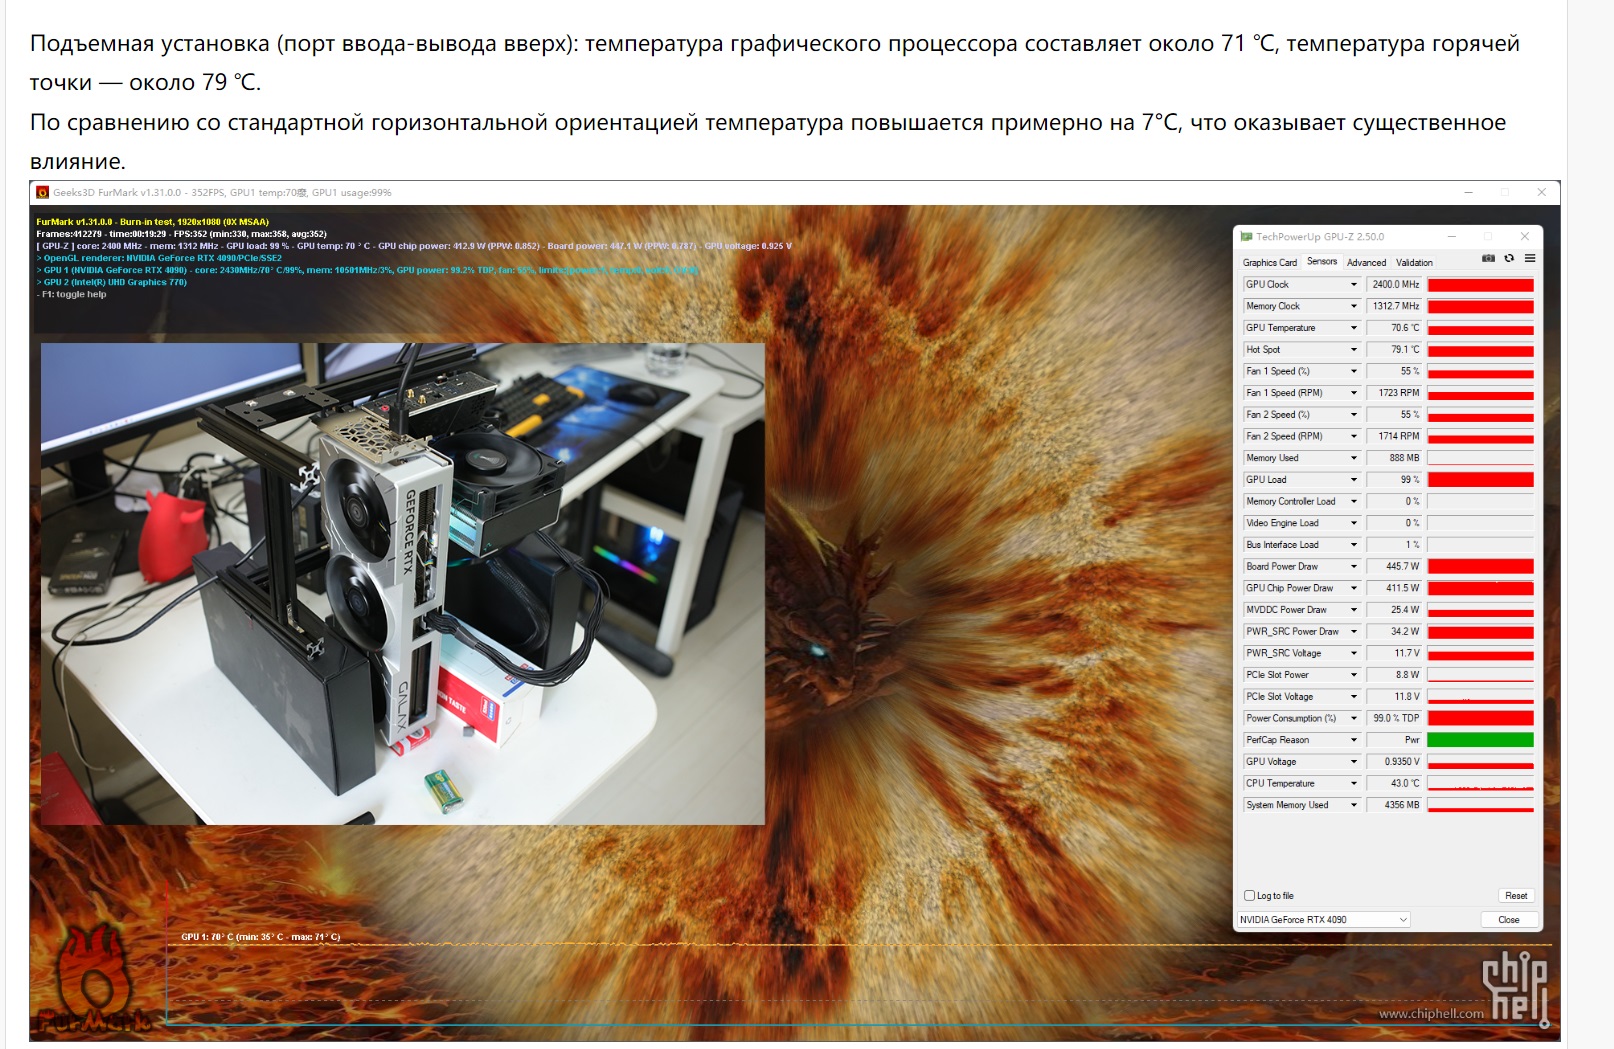Screen dimensions: 1614x1049
Task: Open the PCIe Slot Voltage dropdown arrow
Action: [1354, 696]
